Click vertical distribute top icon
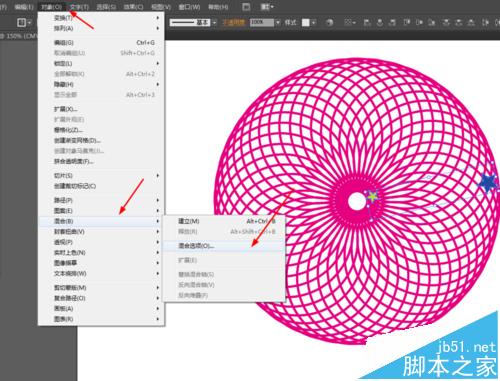 (x=446, y=22)
